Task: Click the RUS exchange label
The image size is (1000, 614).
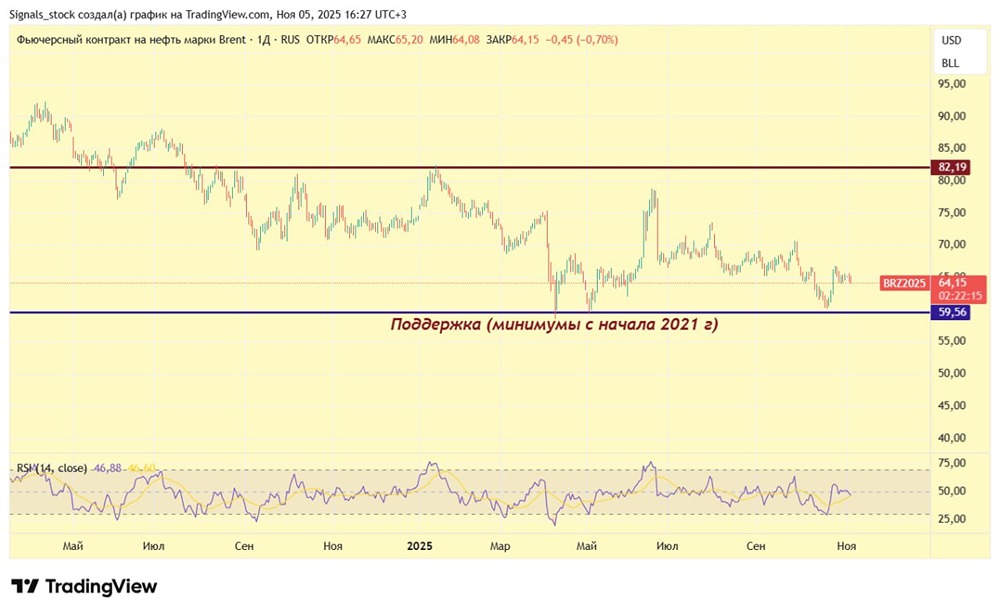Action: coord(290,40)
